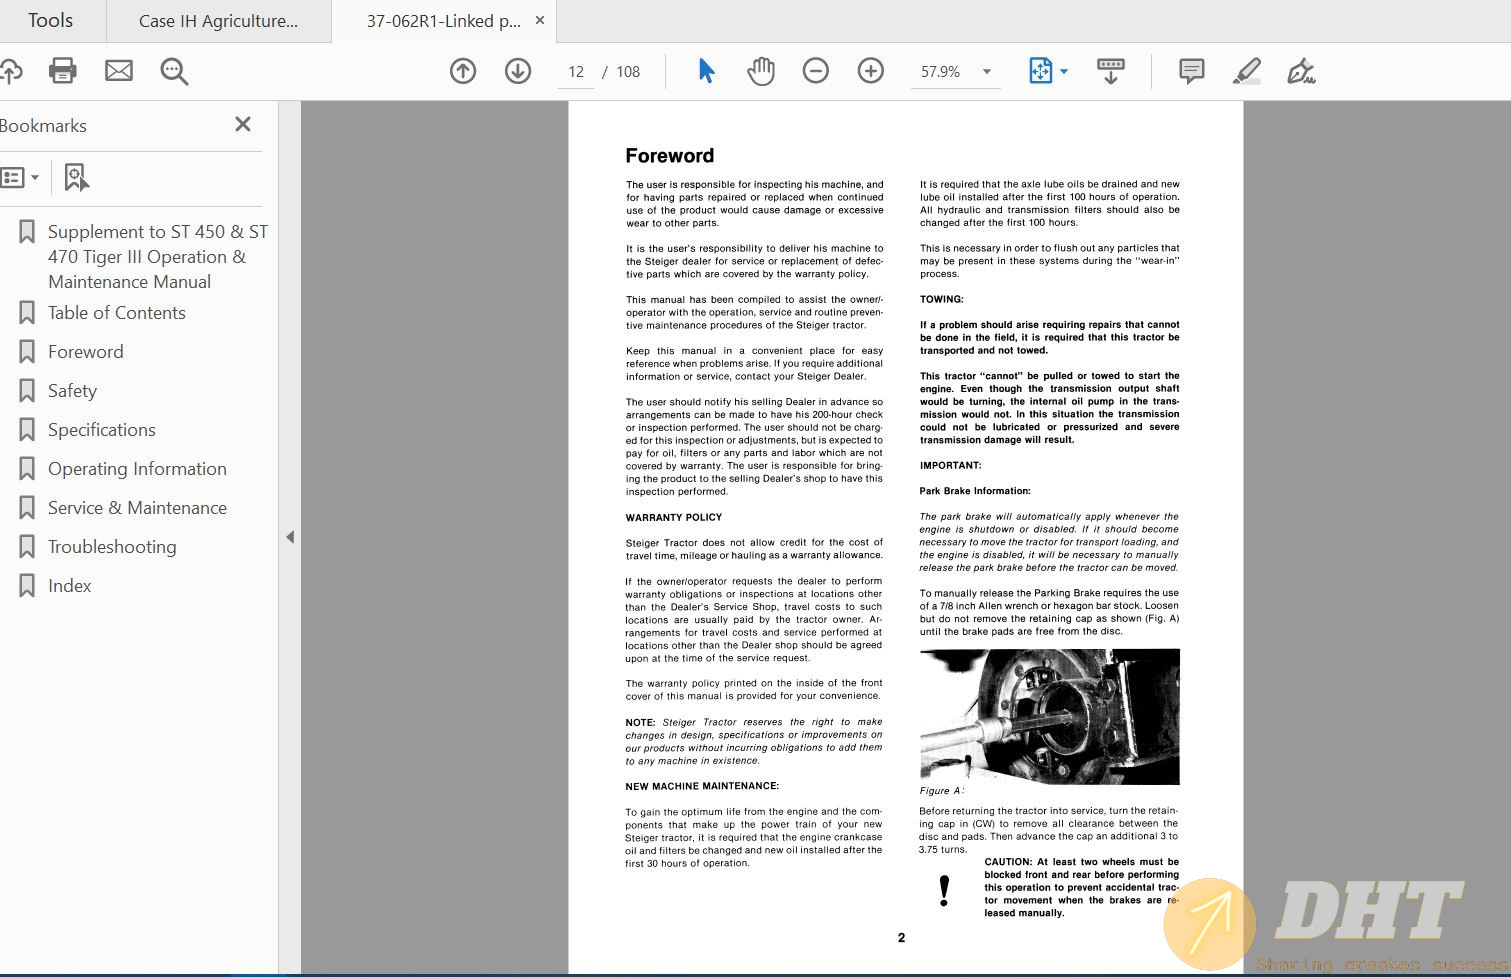Open Supplement to ST 450 bookmark
This screenshot has width=1511, height=977.
(x=158, y=257)
